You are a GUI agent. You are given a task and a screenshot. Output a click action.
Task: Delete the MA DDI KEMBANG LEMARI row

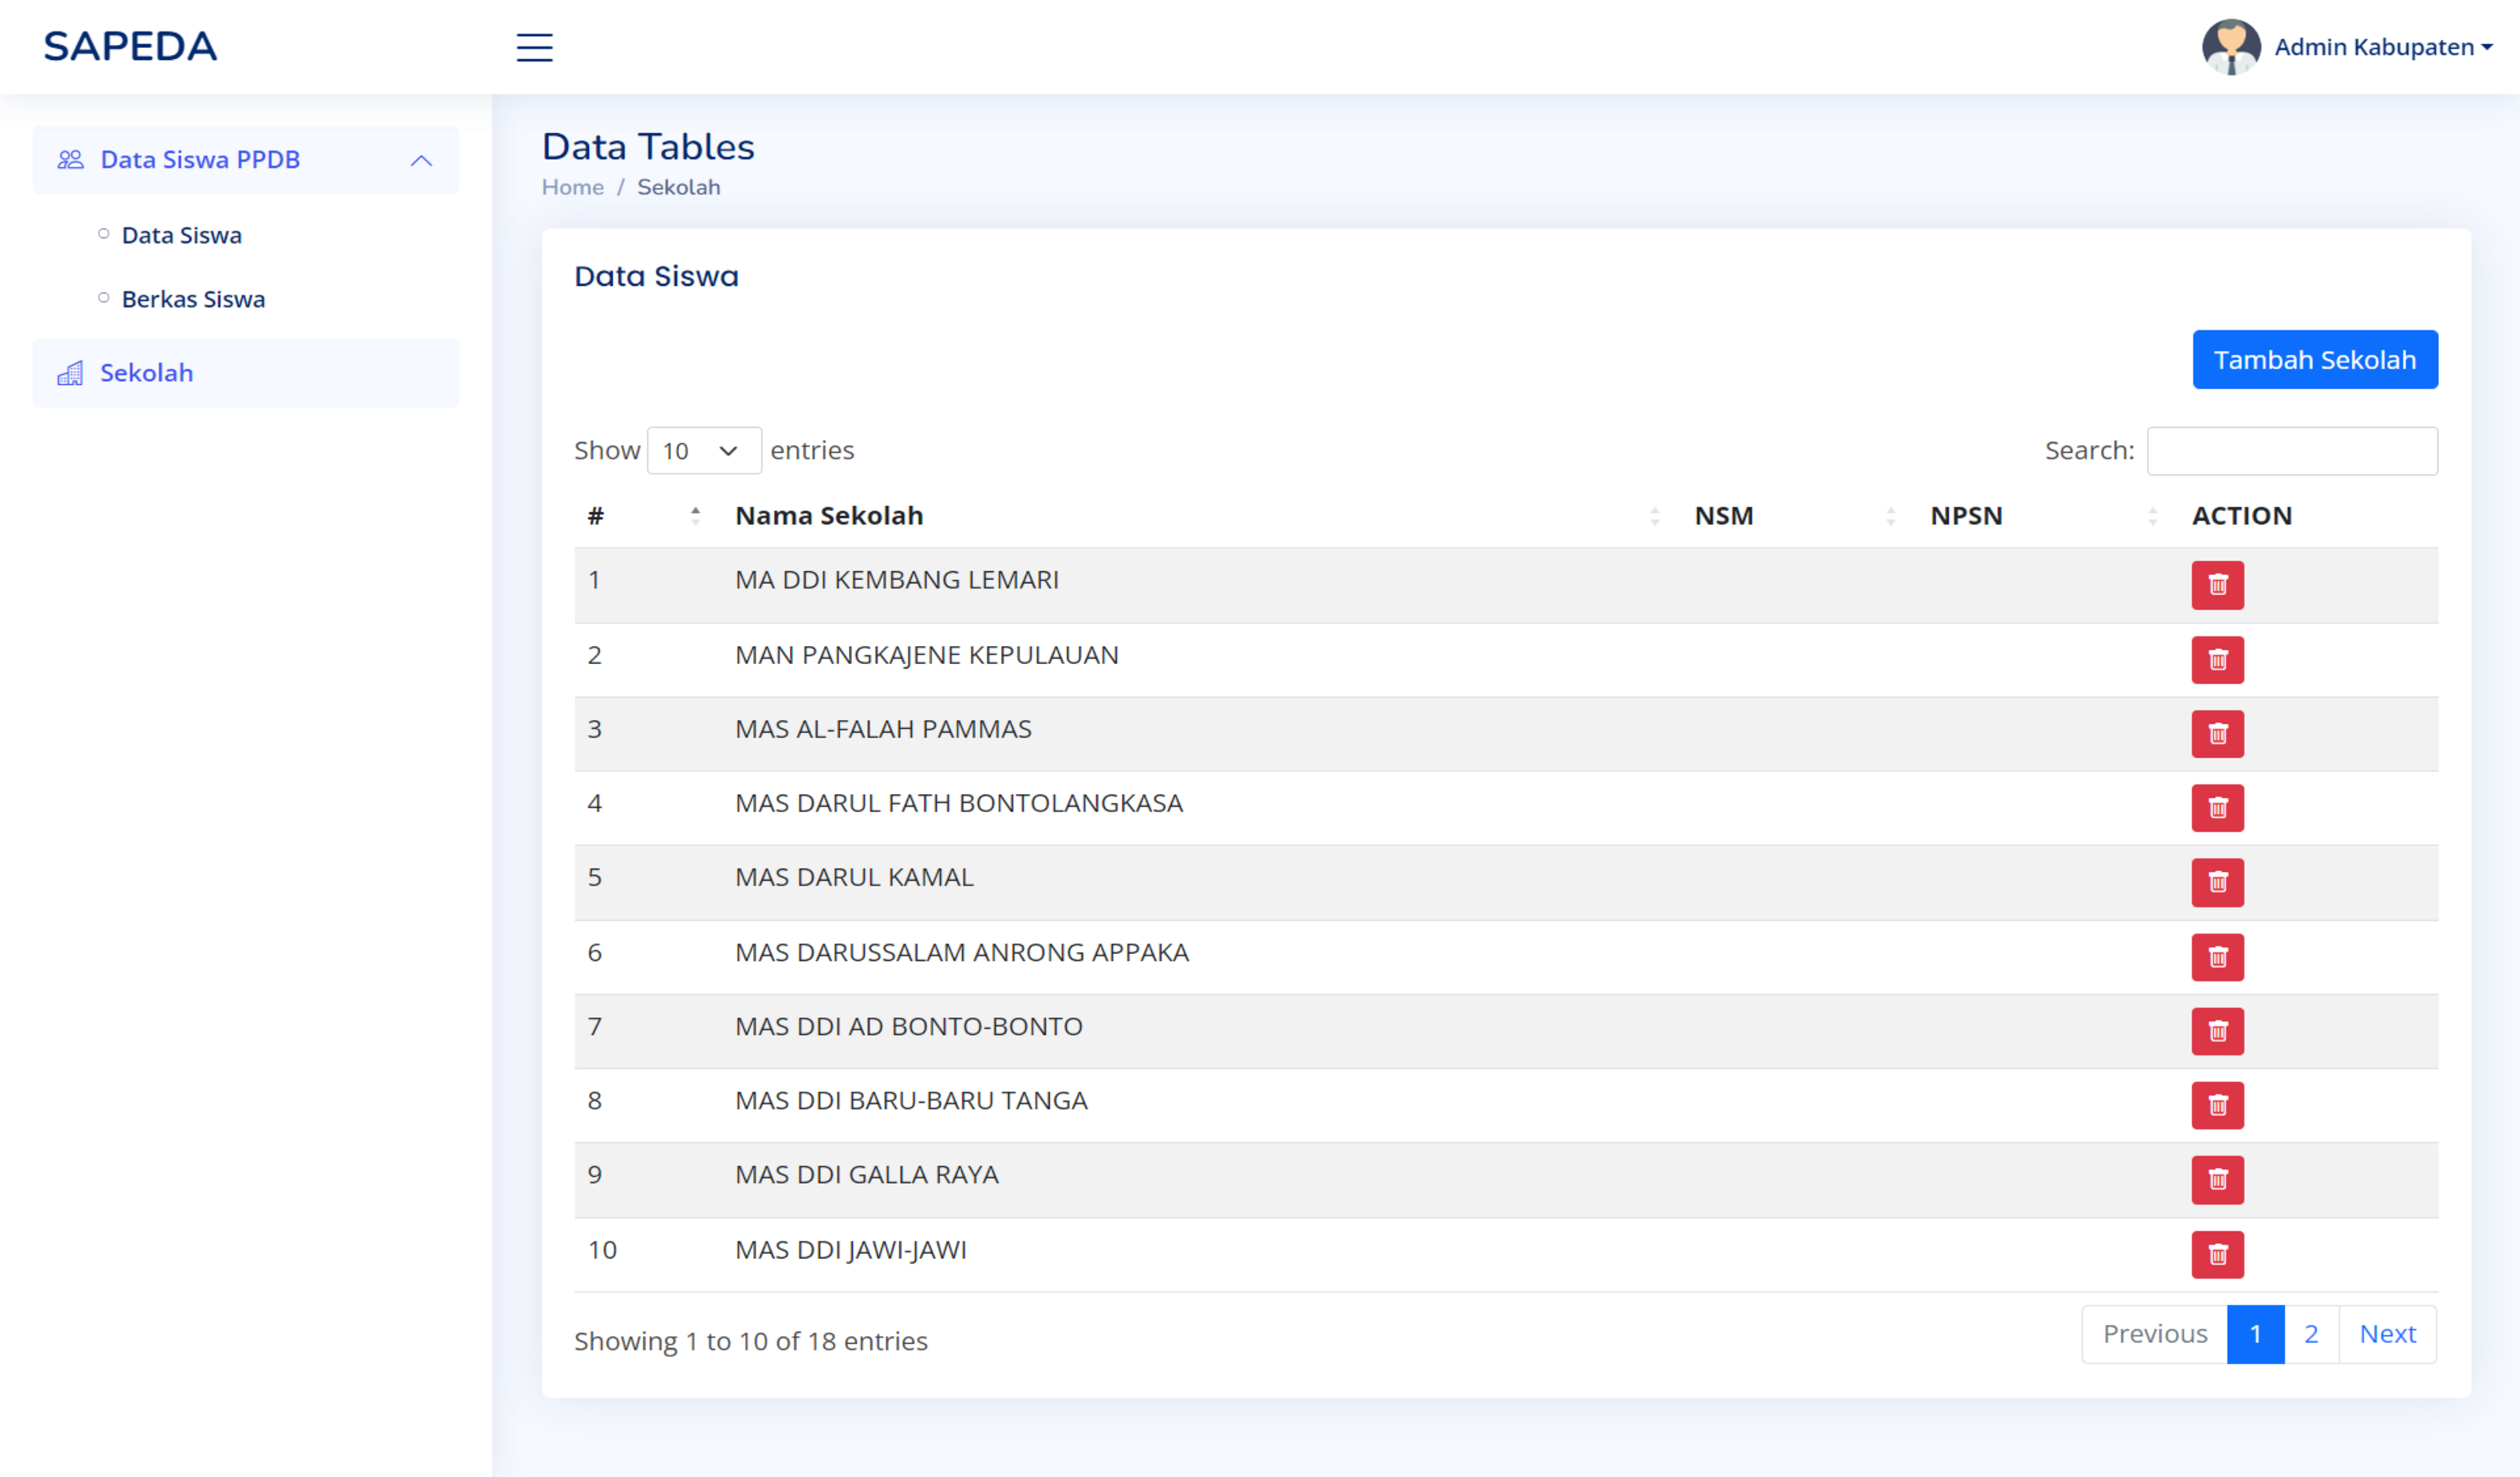pos(2217,585)
